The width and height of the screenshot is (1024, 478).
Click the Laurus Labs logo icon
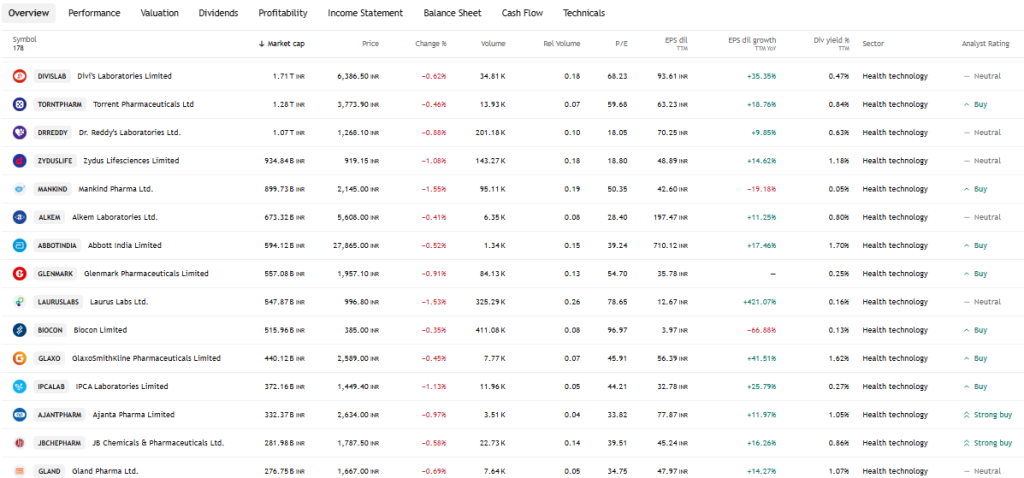(x=20, y=302)
